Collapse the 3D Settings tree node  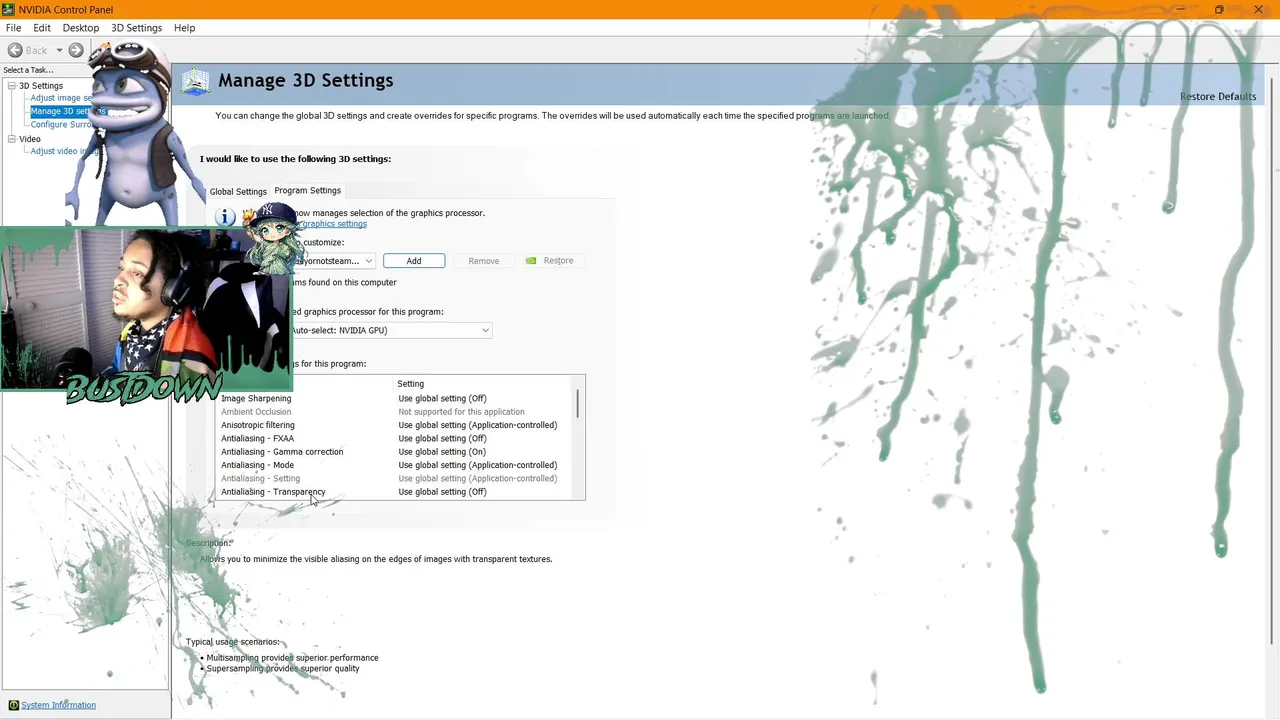click(x=12, y=86)
